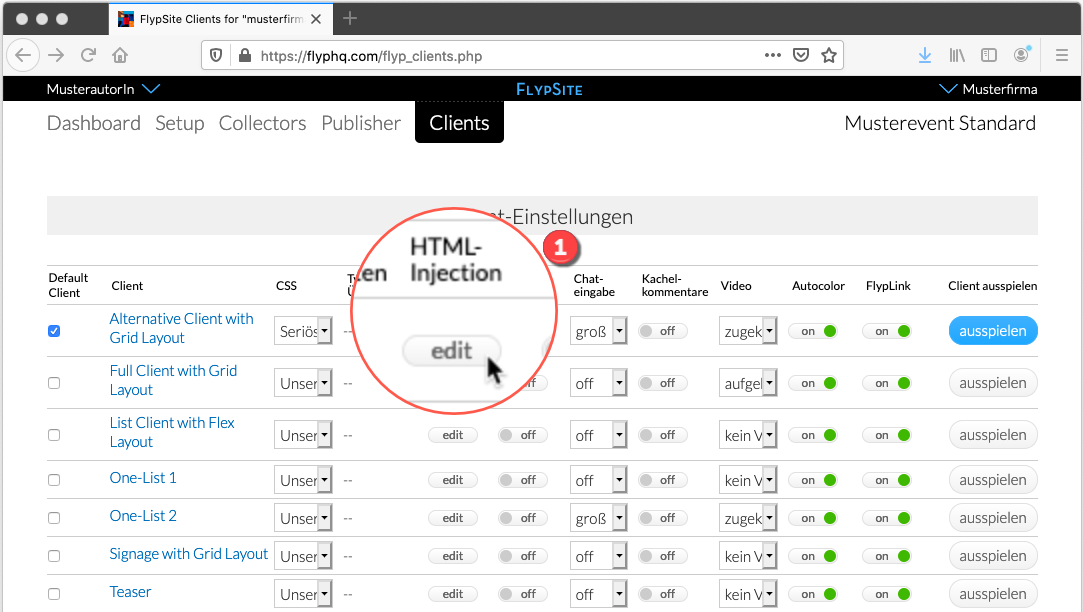Check default client box for One-List 1
The image size is (1083, 612).
coord(54,480)
